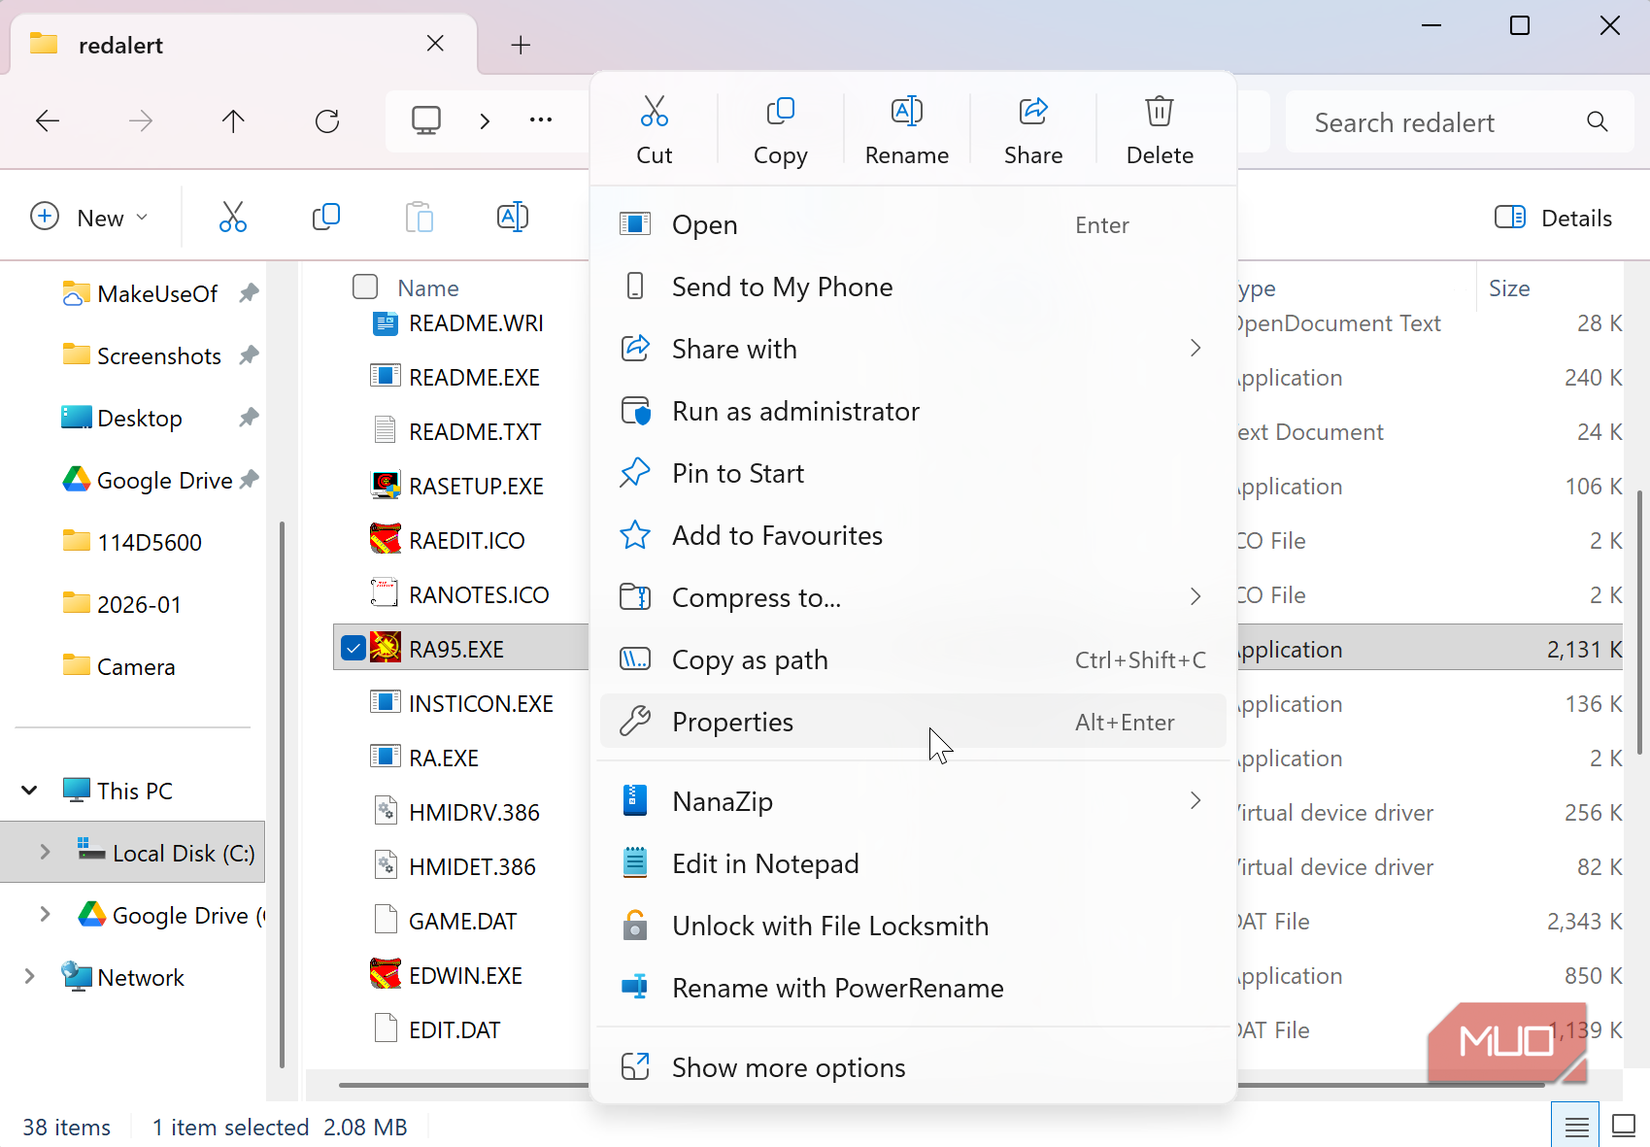Click the Copy icon in the context menu

pos(780,111)
